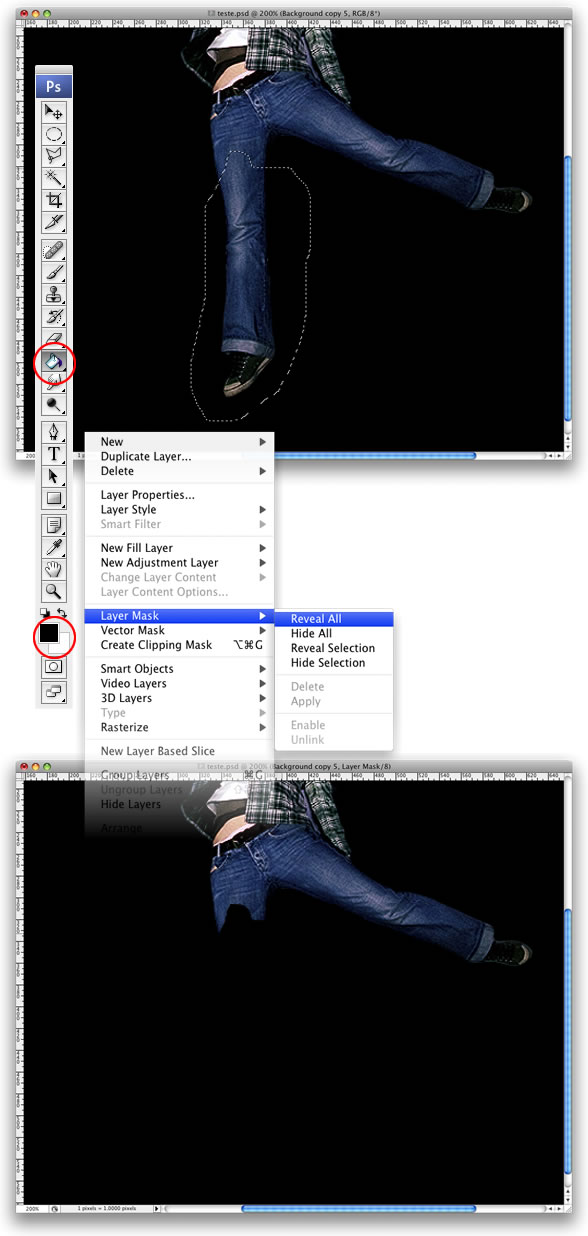Viewport: 588px width, 1236px height.
Task: Toggle Quick Mask mode
Action: (x=54, y=666)
